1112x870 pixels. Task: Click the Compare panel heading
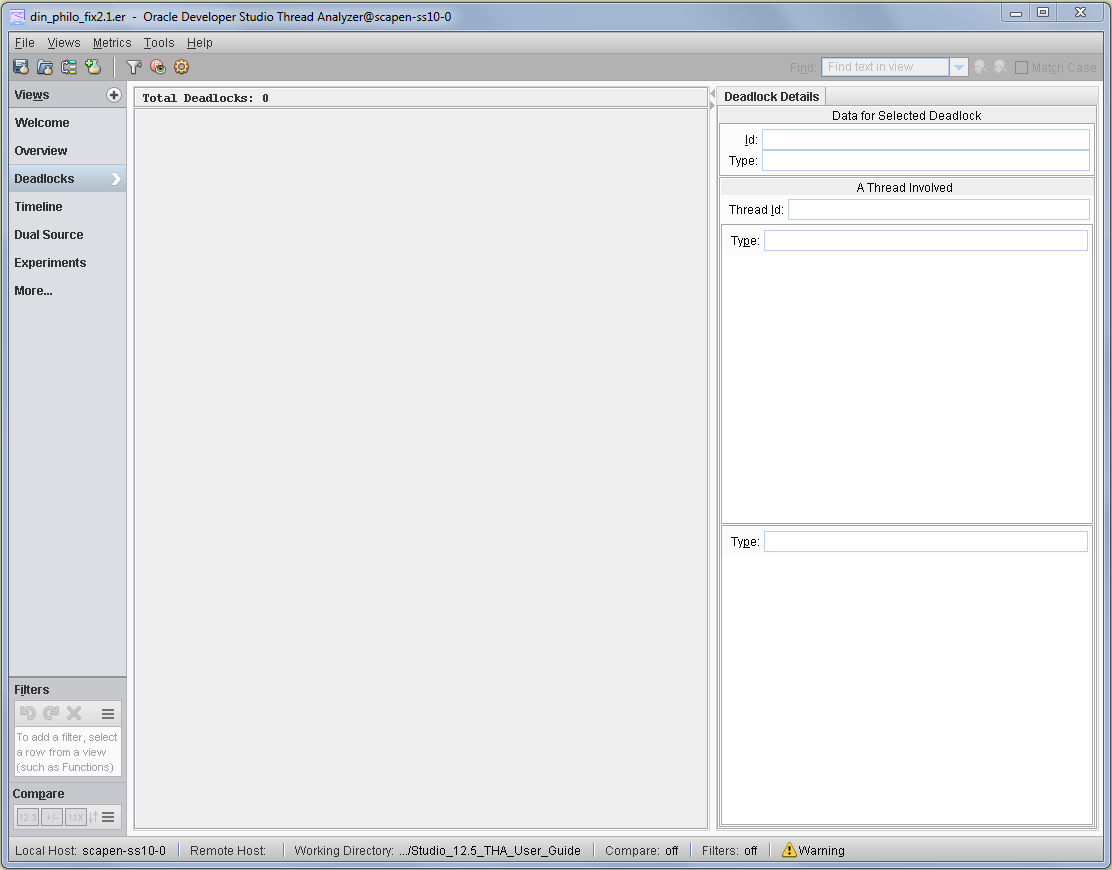point(38,794)
